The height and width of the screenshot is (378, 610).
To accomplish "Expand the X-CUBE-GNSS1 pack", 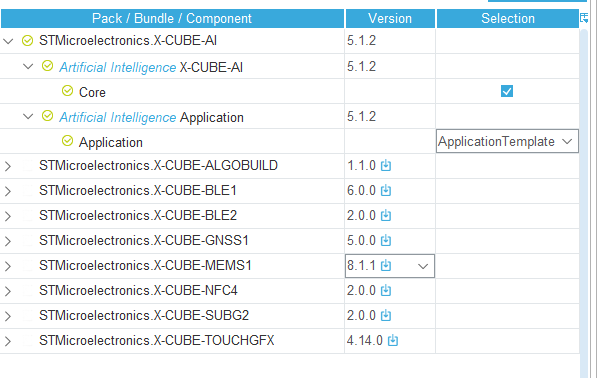I will click(8, 241).
